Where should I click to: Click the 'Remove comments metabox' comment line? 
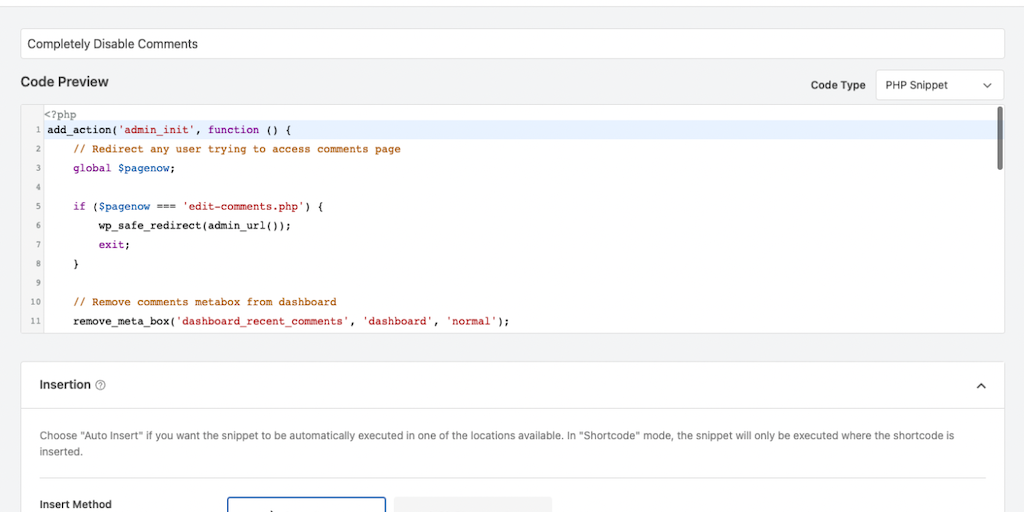click(204, 302)
